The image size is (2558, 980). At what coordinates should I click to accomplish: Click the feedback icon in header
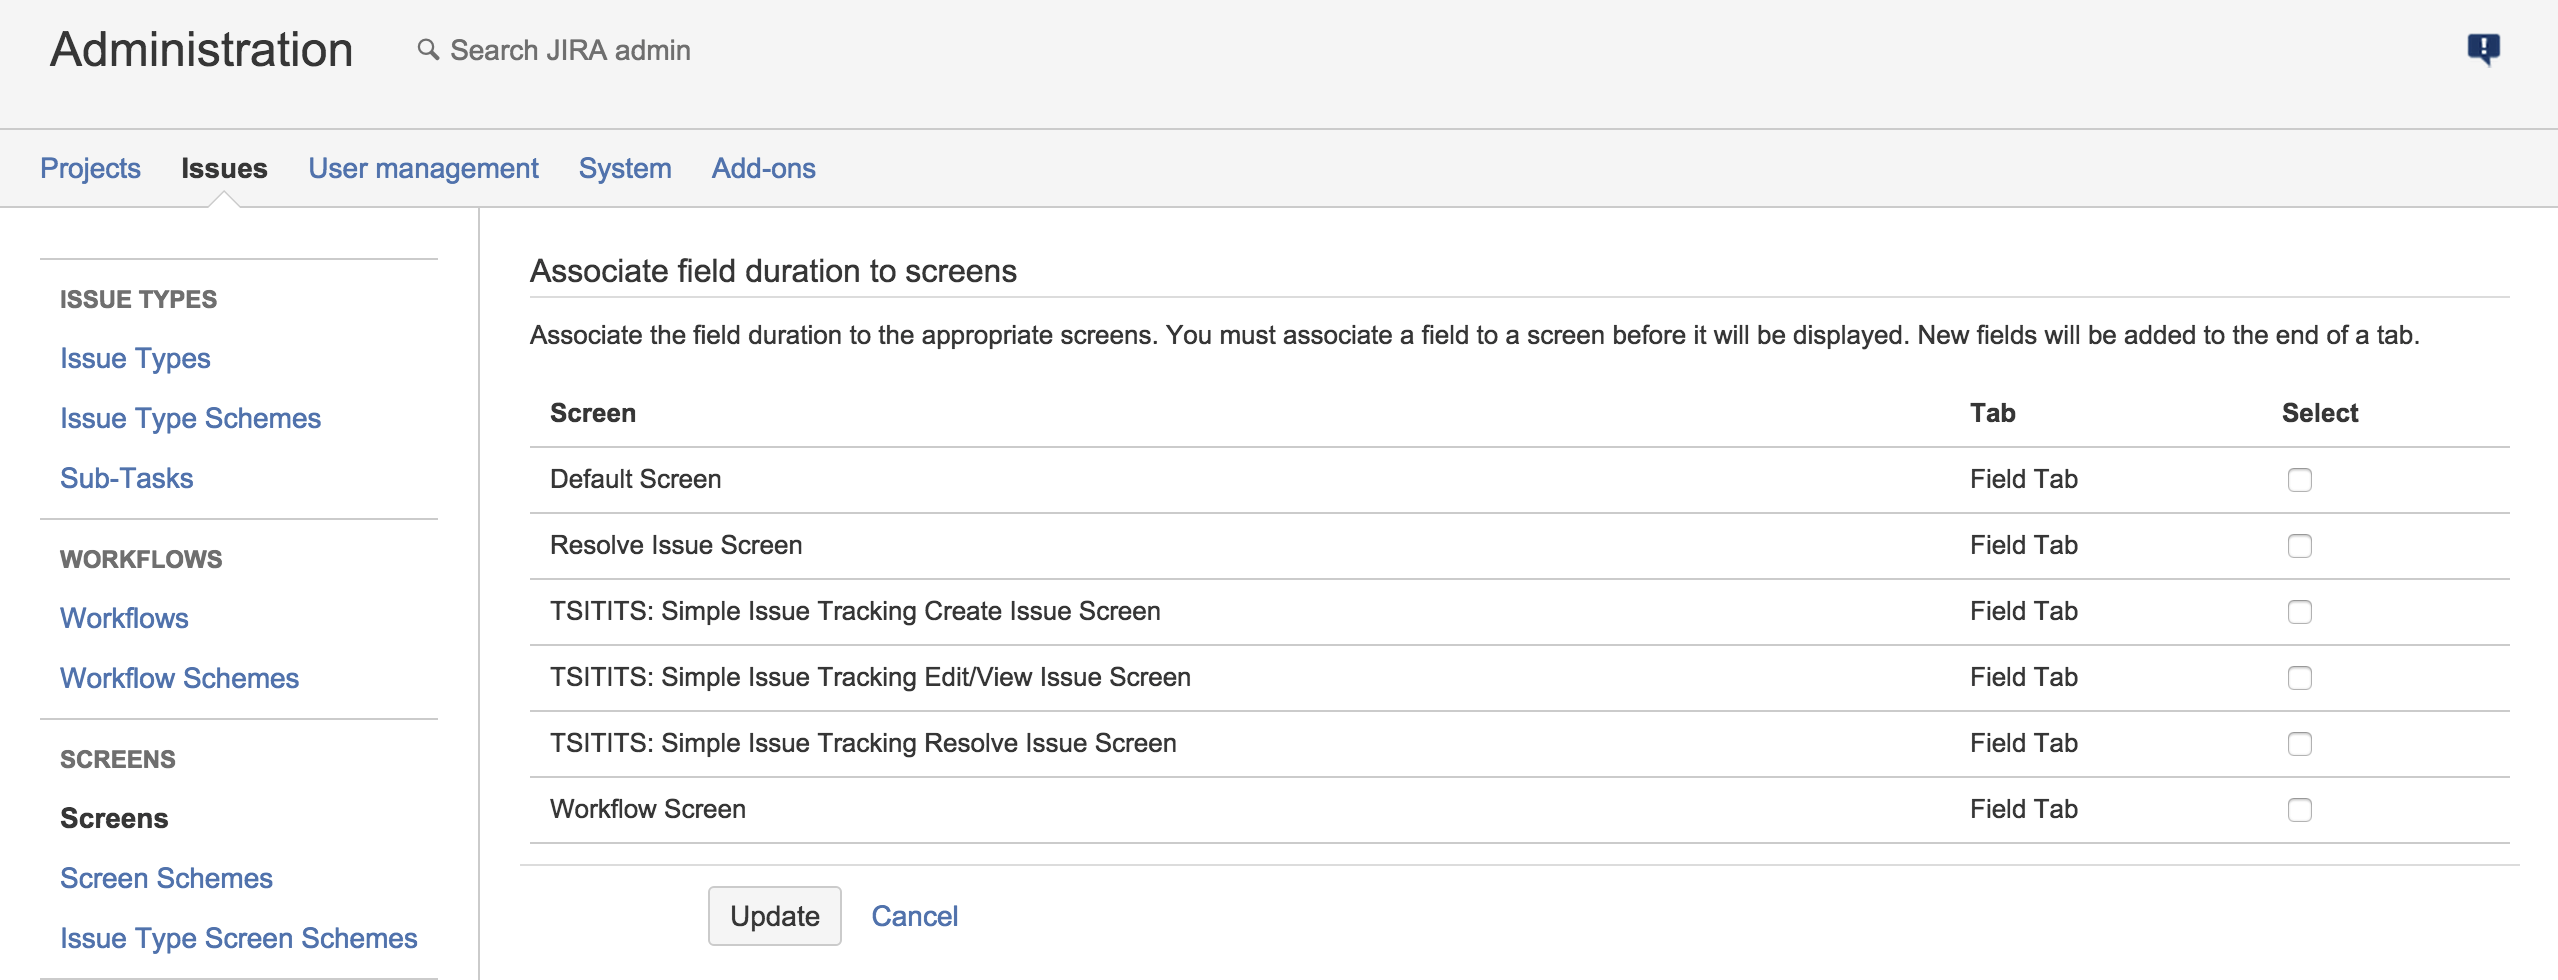click(x=2483, y=49)
